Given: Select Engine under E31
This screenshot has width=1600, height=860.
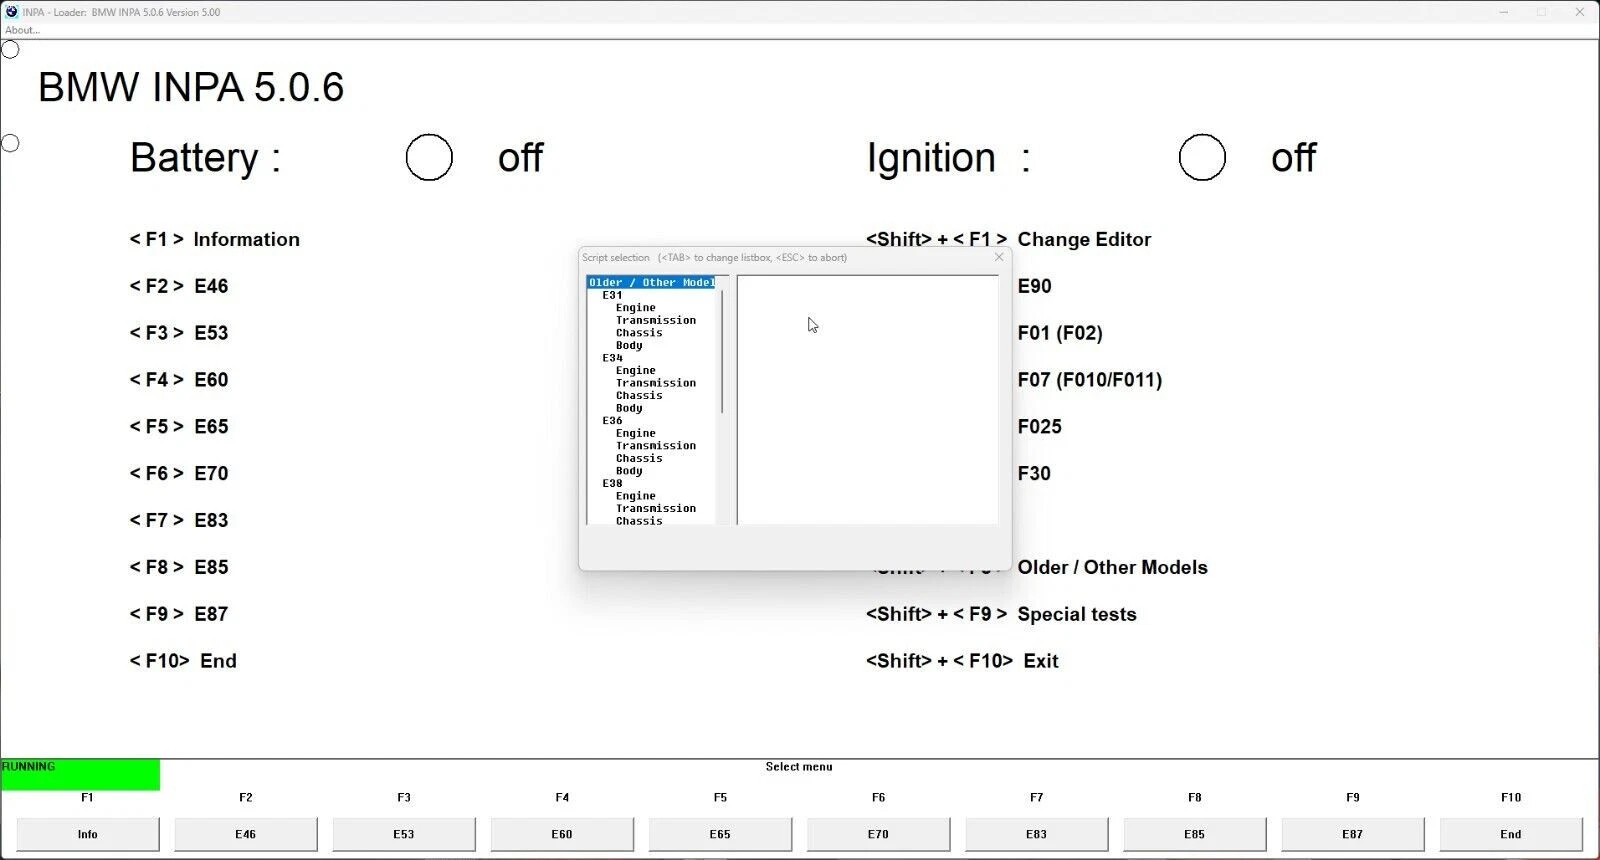Looking at the screenshot, I should click(636, 308).
